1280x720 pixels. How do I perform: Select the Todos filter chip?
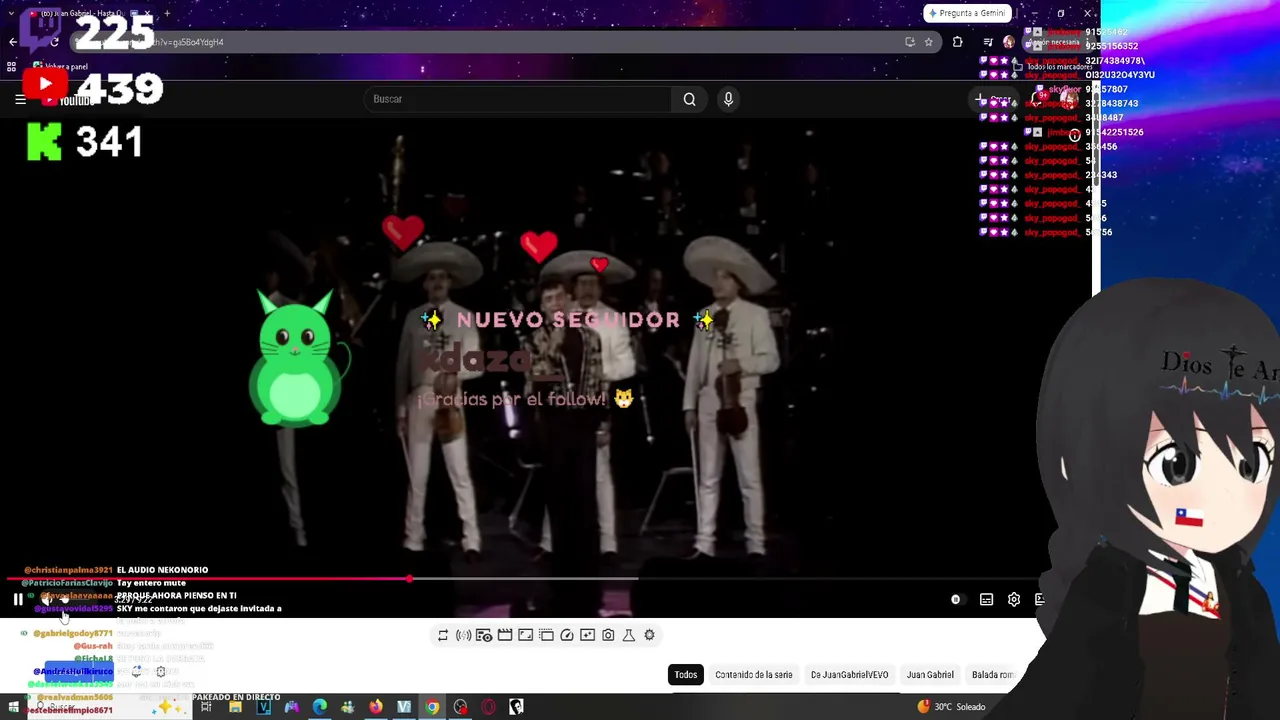point(686,675)
